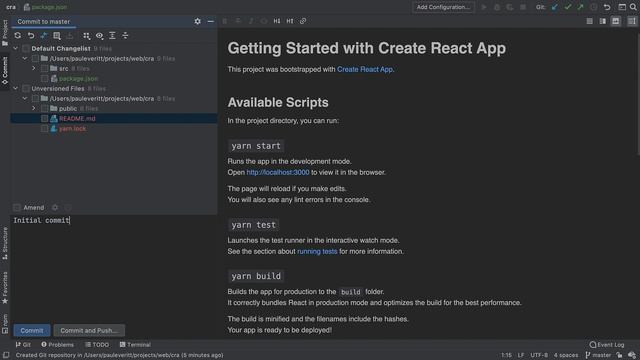Select the Commit tool window tab
The width and height of the screenshot is (640, 360).
[5, 71]
